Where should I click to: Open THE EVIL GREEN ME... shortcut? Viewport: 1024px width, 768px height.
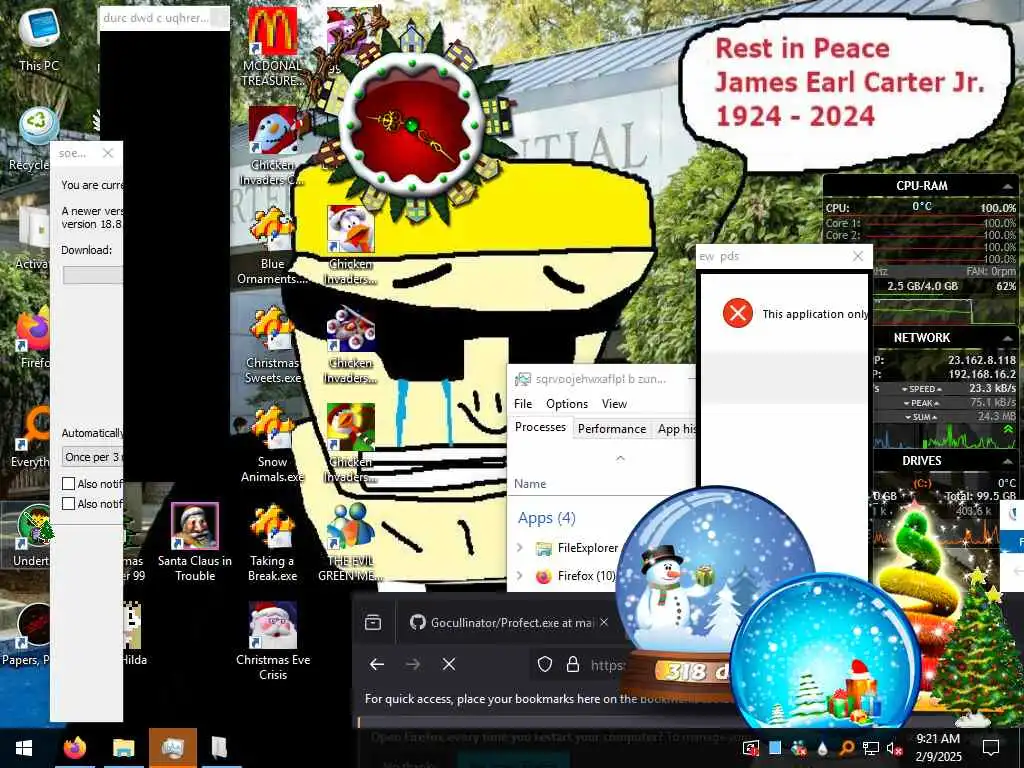351,543
